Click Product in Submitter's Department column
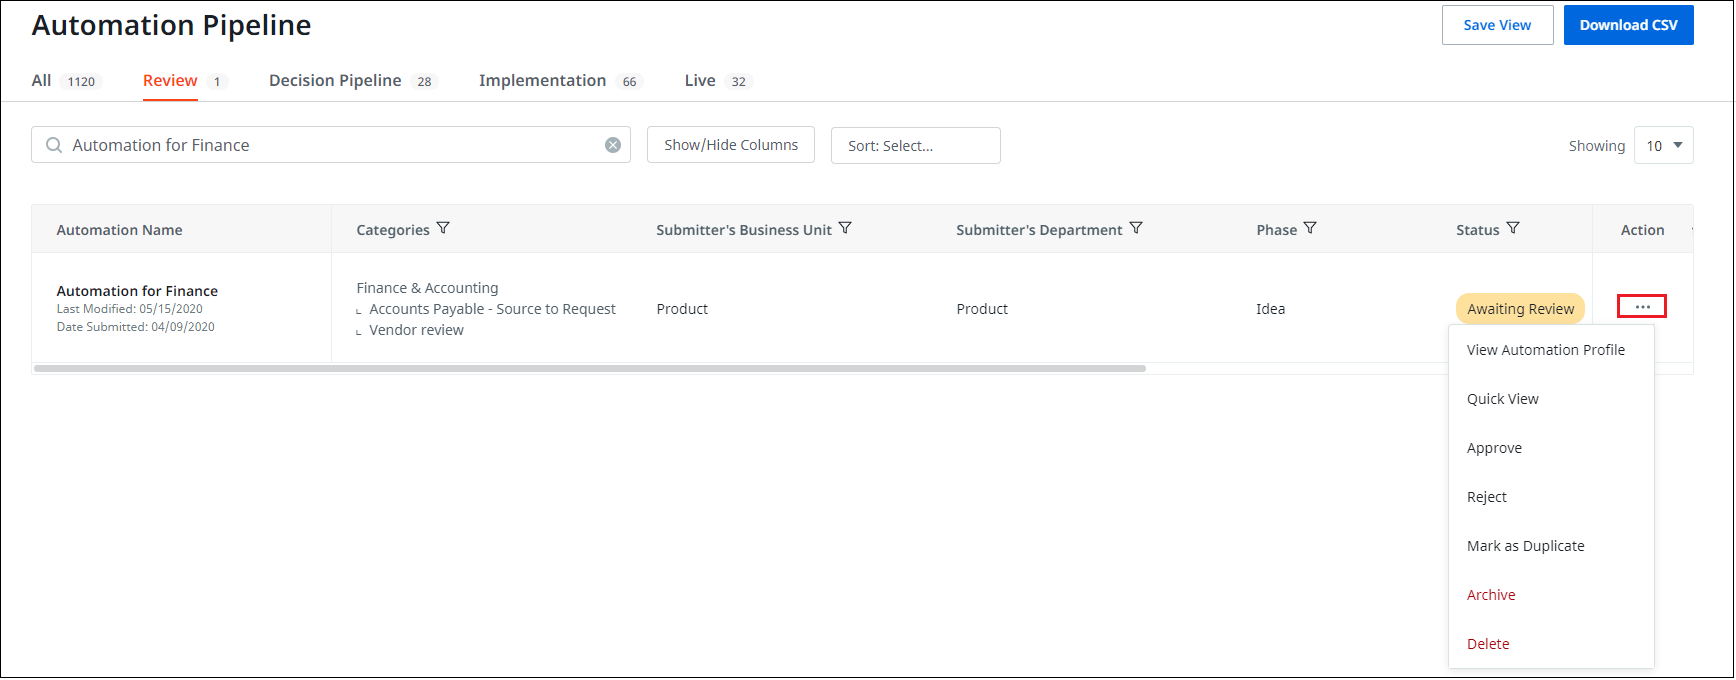 (982, 309)
